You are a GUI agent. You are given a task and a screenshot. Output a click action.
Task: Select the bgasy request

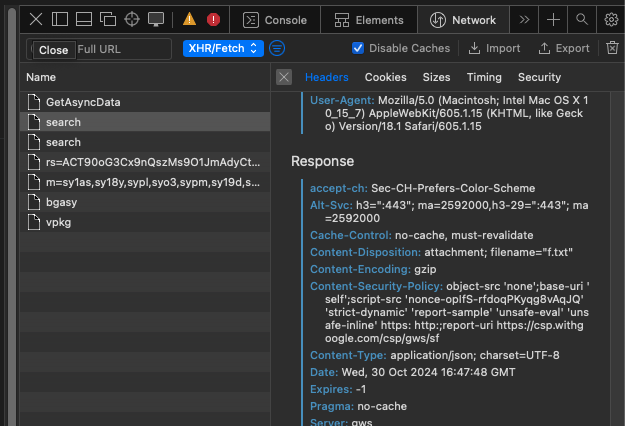point(145,202)
